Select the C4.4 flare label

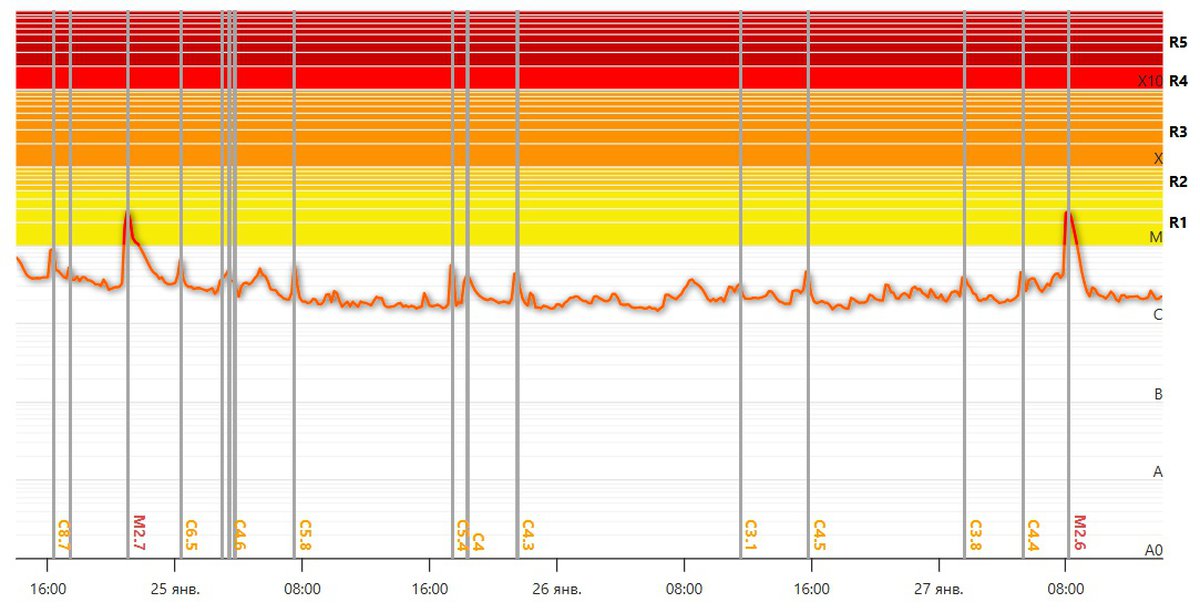pyautogui.click(x=1034, y=534)
